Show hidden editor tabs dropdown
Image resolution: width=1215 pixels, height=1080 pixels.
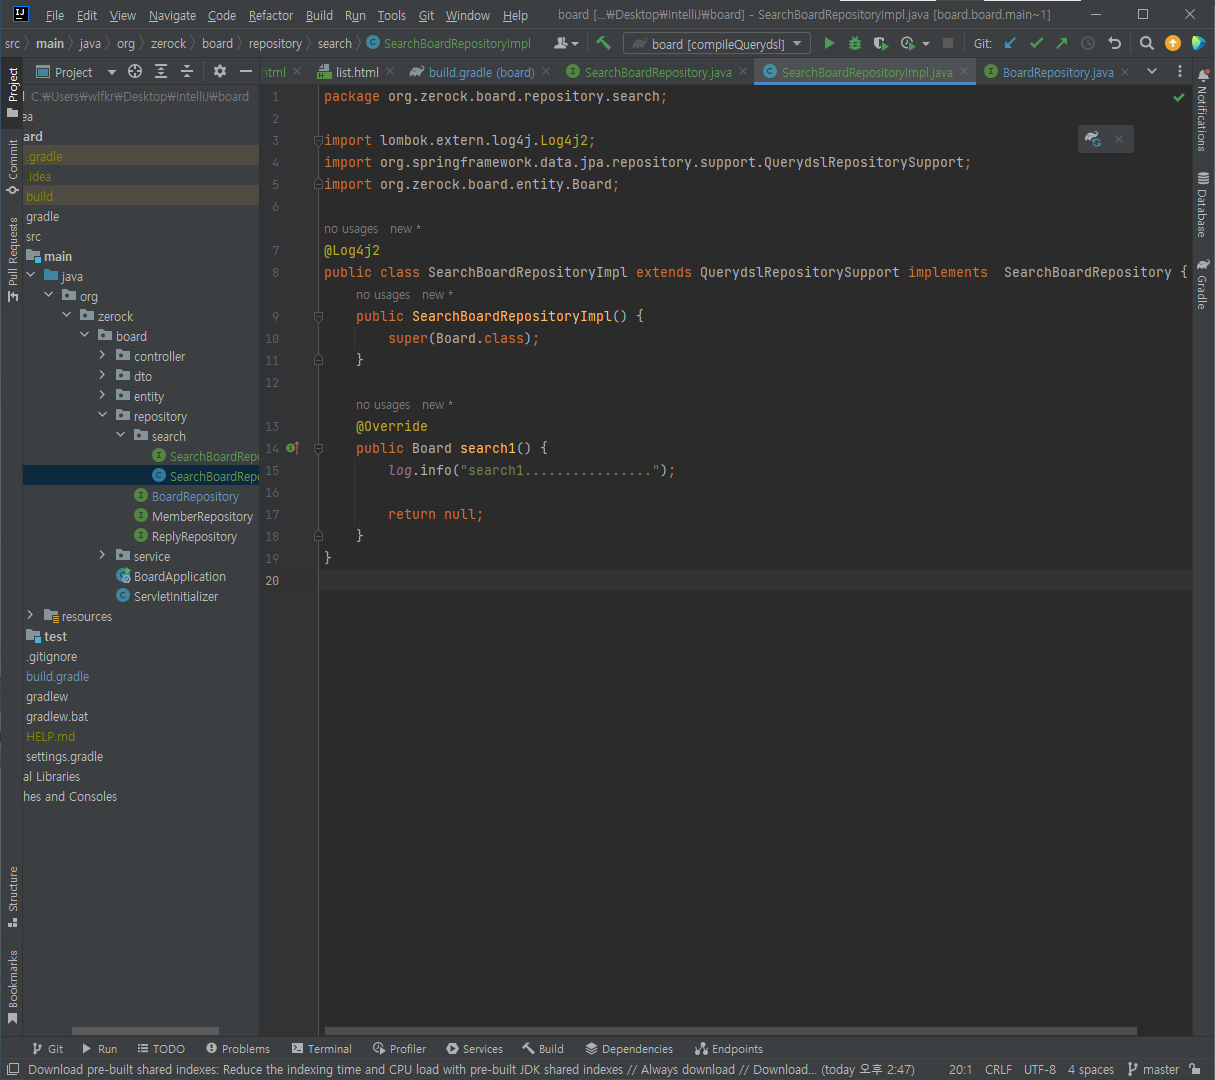(x=1152, y=71)
